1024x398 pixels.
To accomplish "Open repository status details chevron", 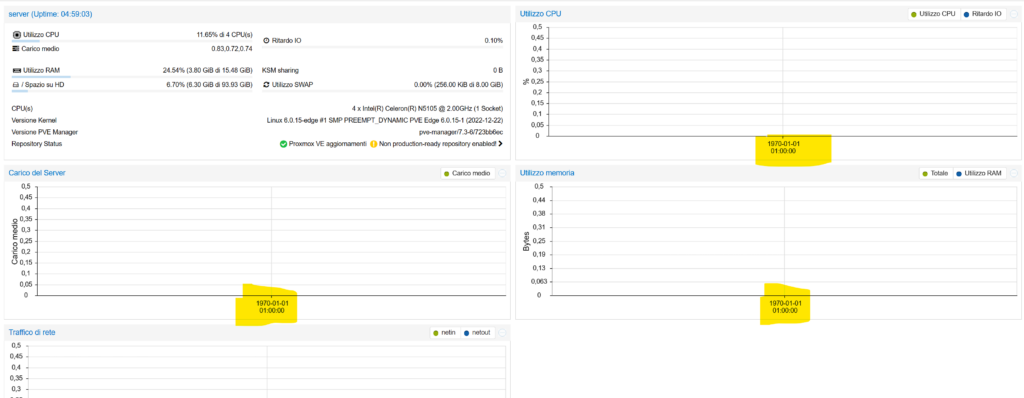I will tap(500, 144).
